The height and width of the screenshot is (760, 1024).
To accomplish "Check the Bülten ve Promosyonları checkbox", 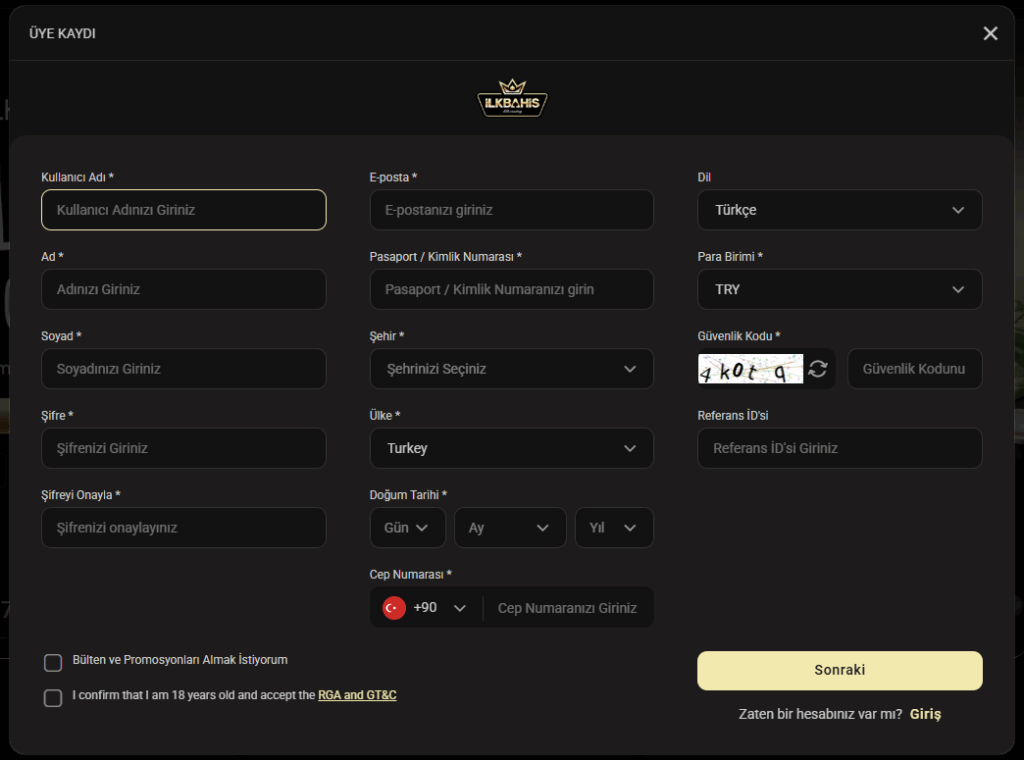I will [x=53, y=663].
